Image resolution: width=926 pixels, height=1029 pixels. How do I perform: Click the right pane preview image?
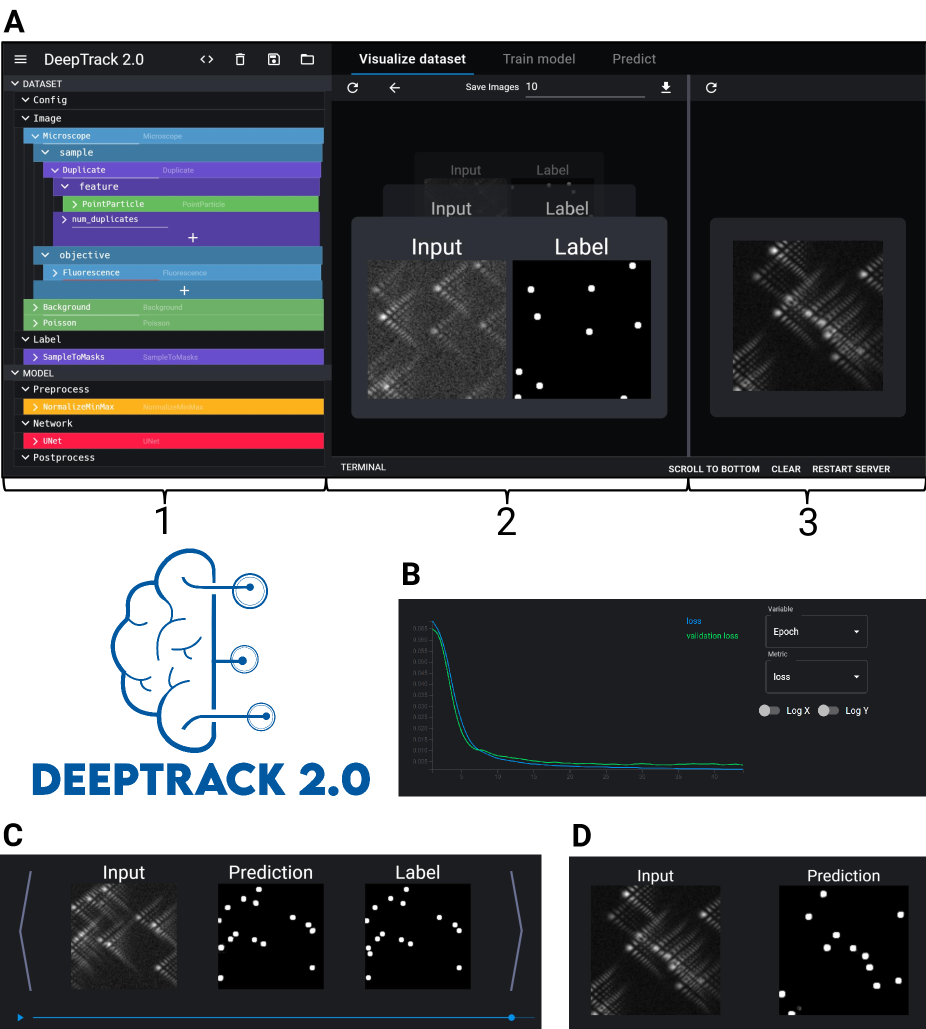[807, 316]
